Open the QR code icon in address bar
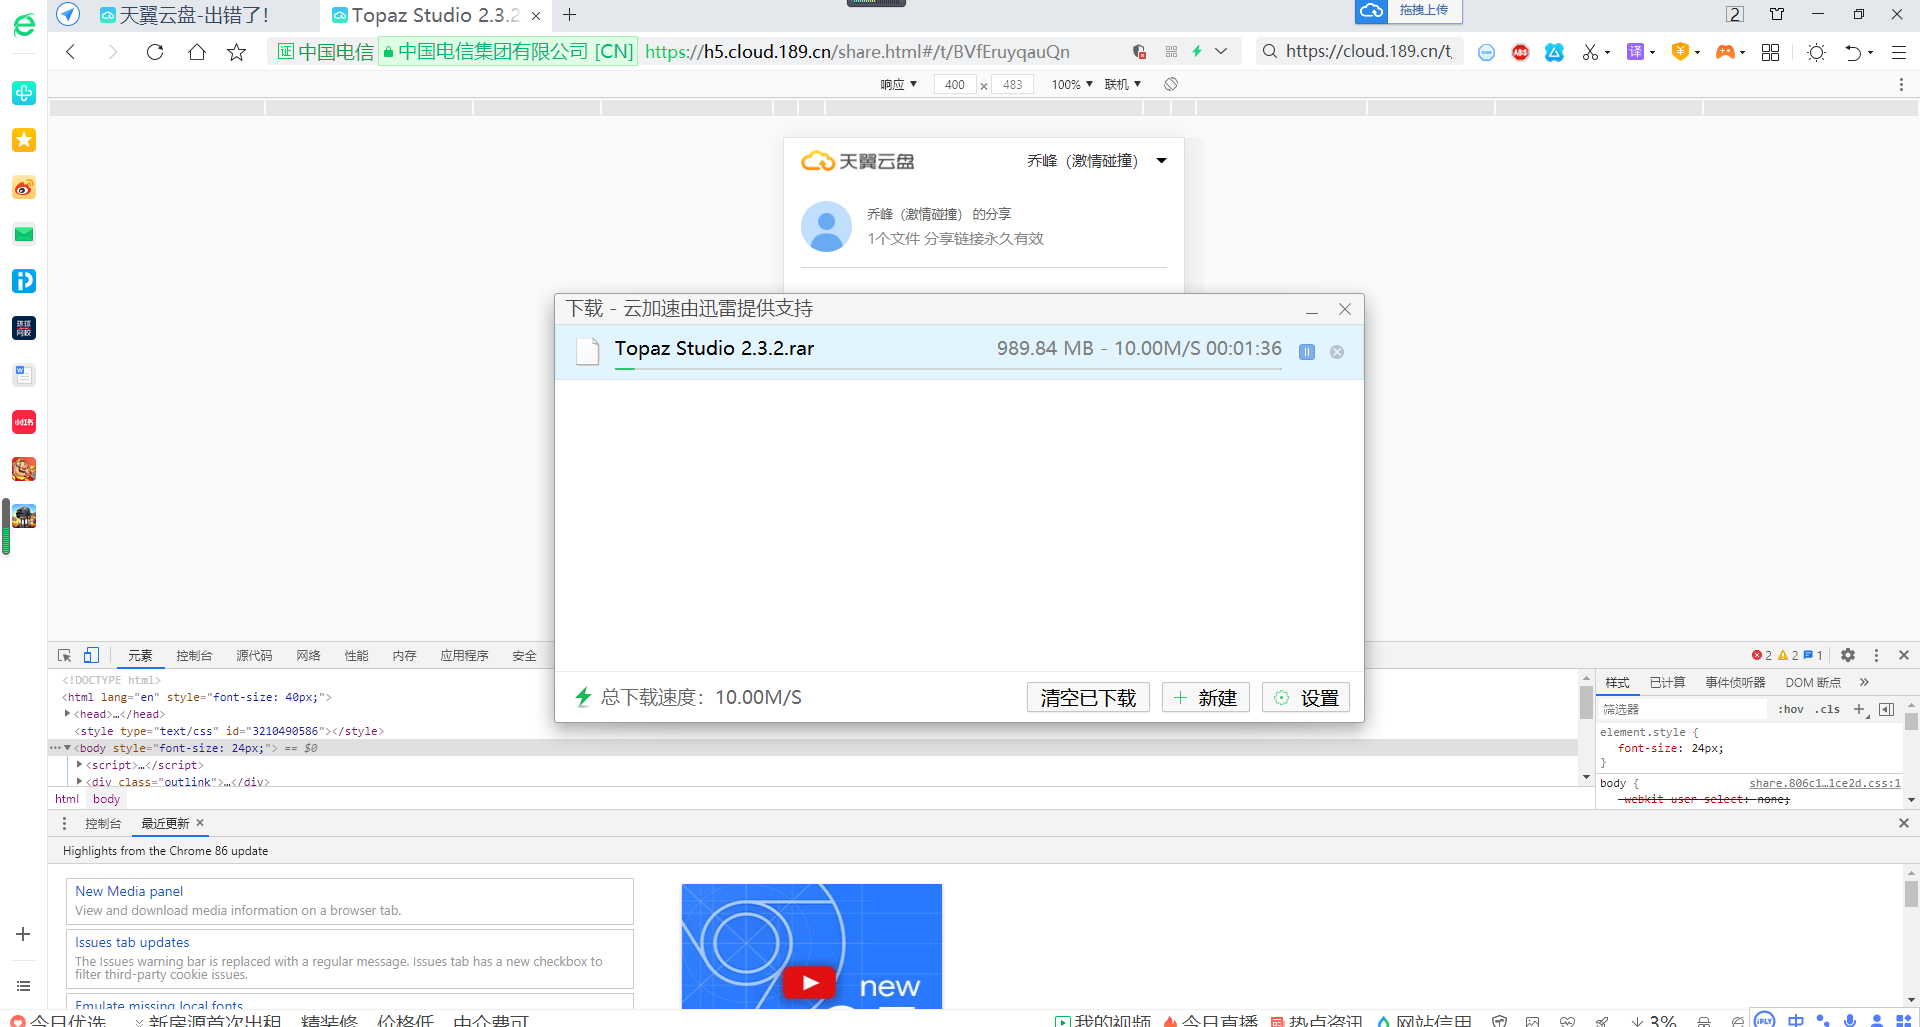Screen dimensions: 1920x1027 (x=1171, y=52)
